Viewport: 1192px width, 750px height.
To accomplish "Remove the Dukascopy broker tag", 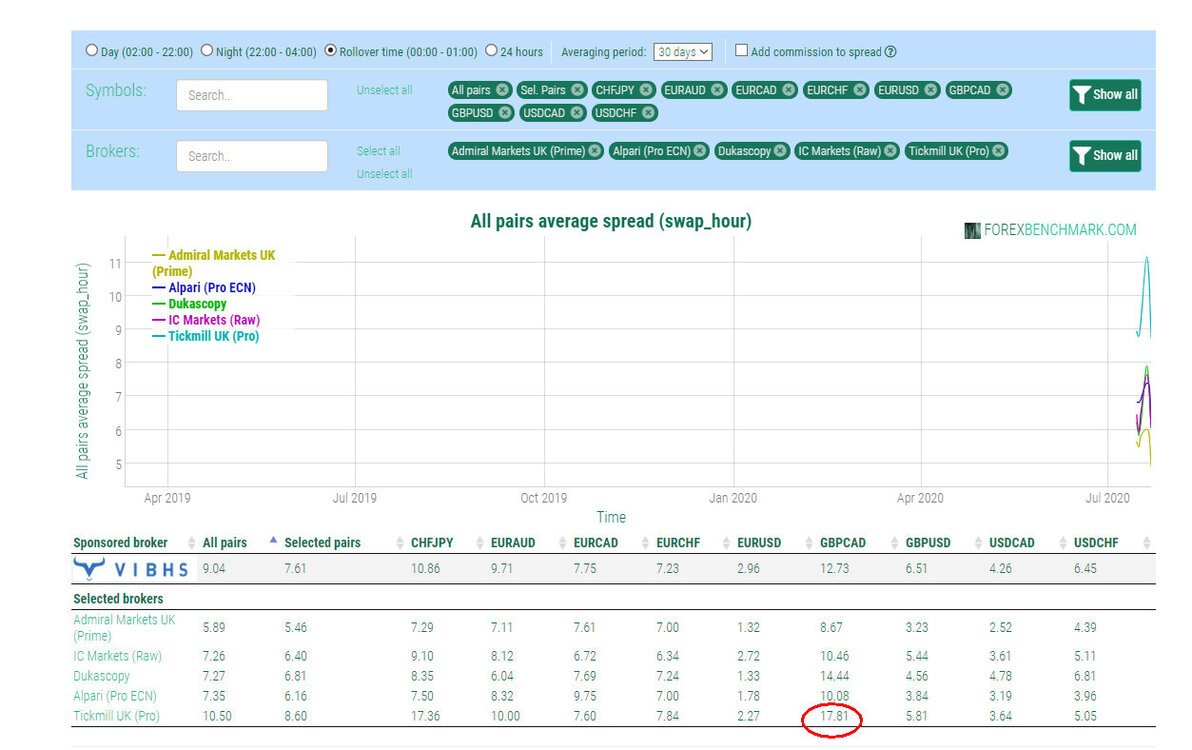I will [780, 150].
